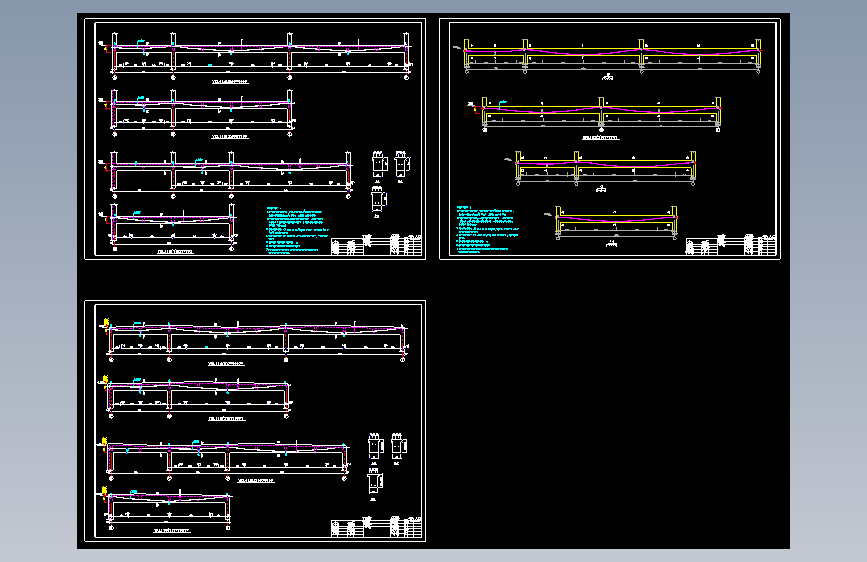Viewport: 867px width, 562px height.
Task: Select the third beam elevation in the top-left sheet
Action: point(226,174)
